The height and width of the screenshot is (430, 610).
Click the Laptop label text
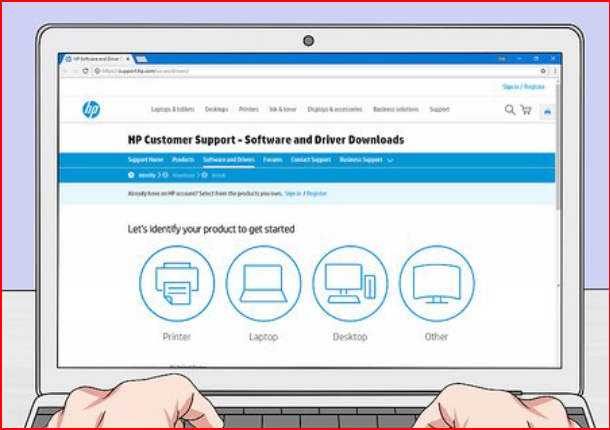tap(263, 337)
